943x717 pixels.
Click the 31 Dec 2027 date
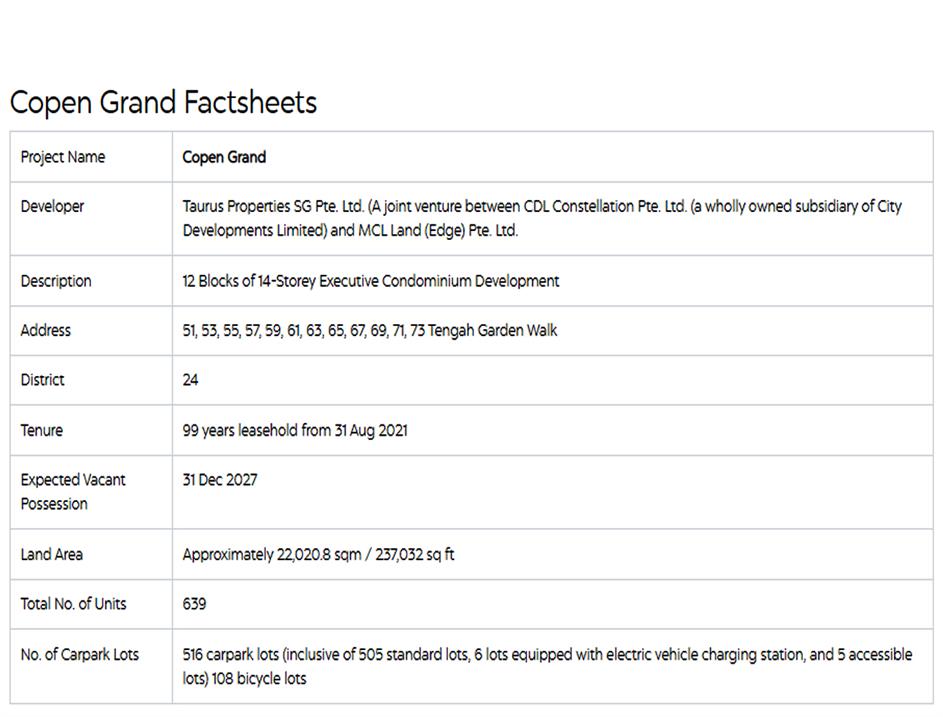click(x=220, y=480)
